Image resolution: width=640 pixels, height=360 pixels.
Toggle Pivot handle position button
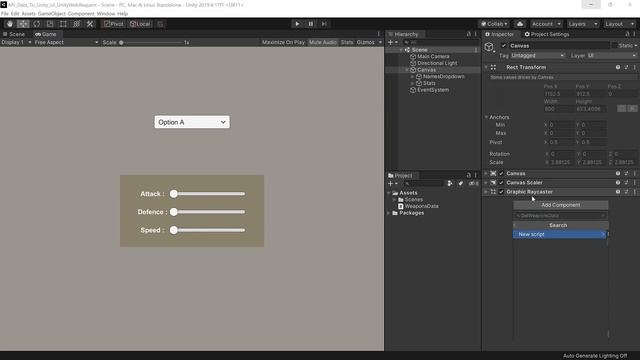(114, 24)
